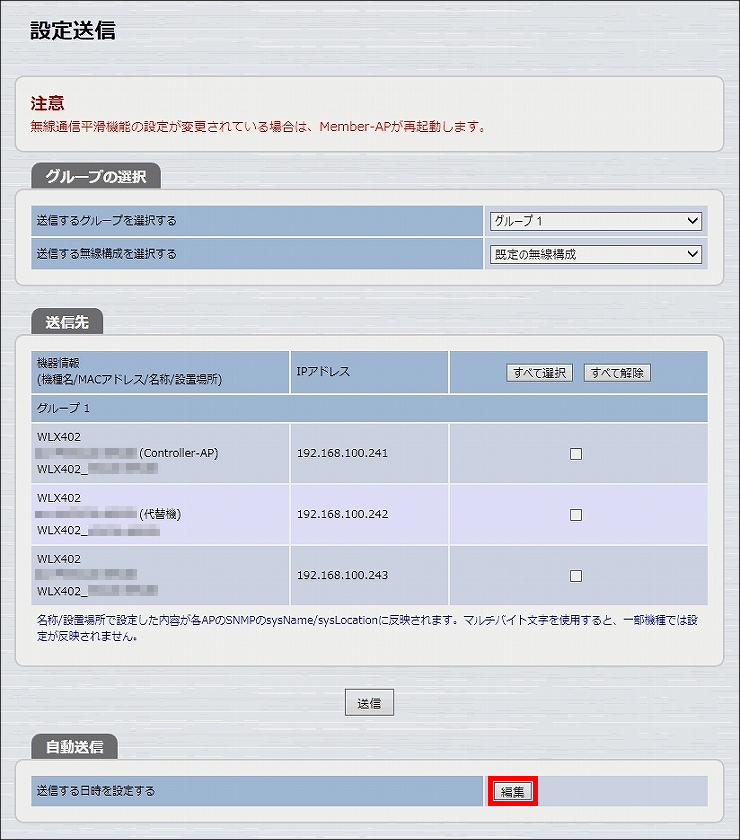Click the SNMP sysName/sysLocation note text

coord(367,628)
